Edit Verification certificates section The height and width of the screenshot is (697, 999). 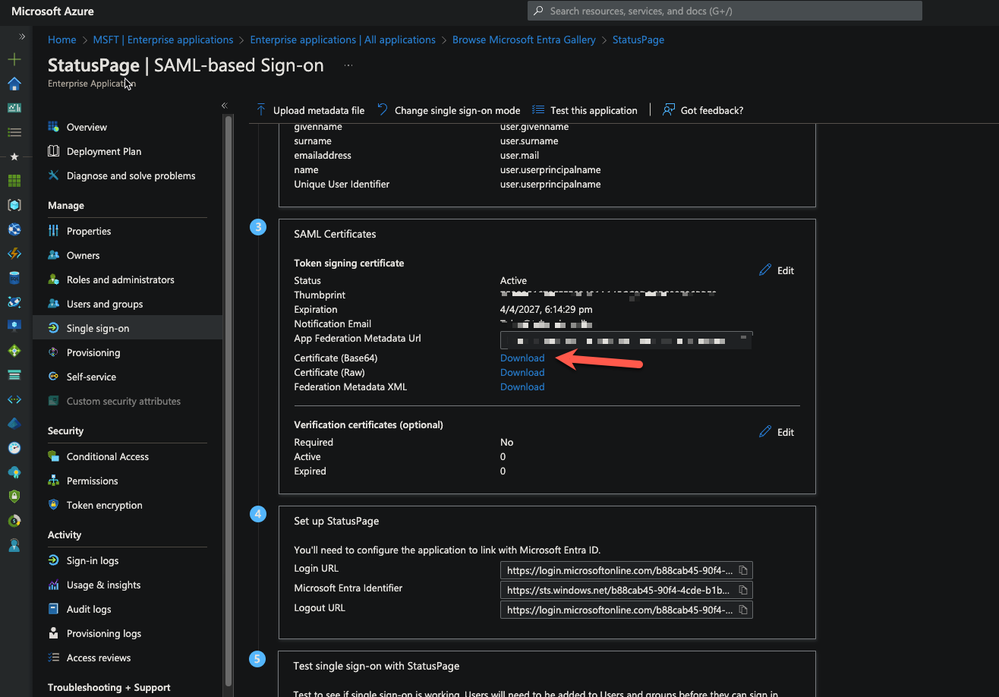tap(777, 433)
